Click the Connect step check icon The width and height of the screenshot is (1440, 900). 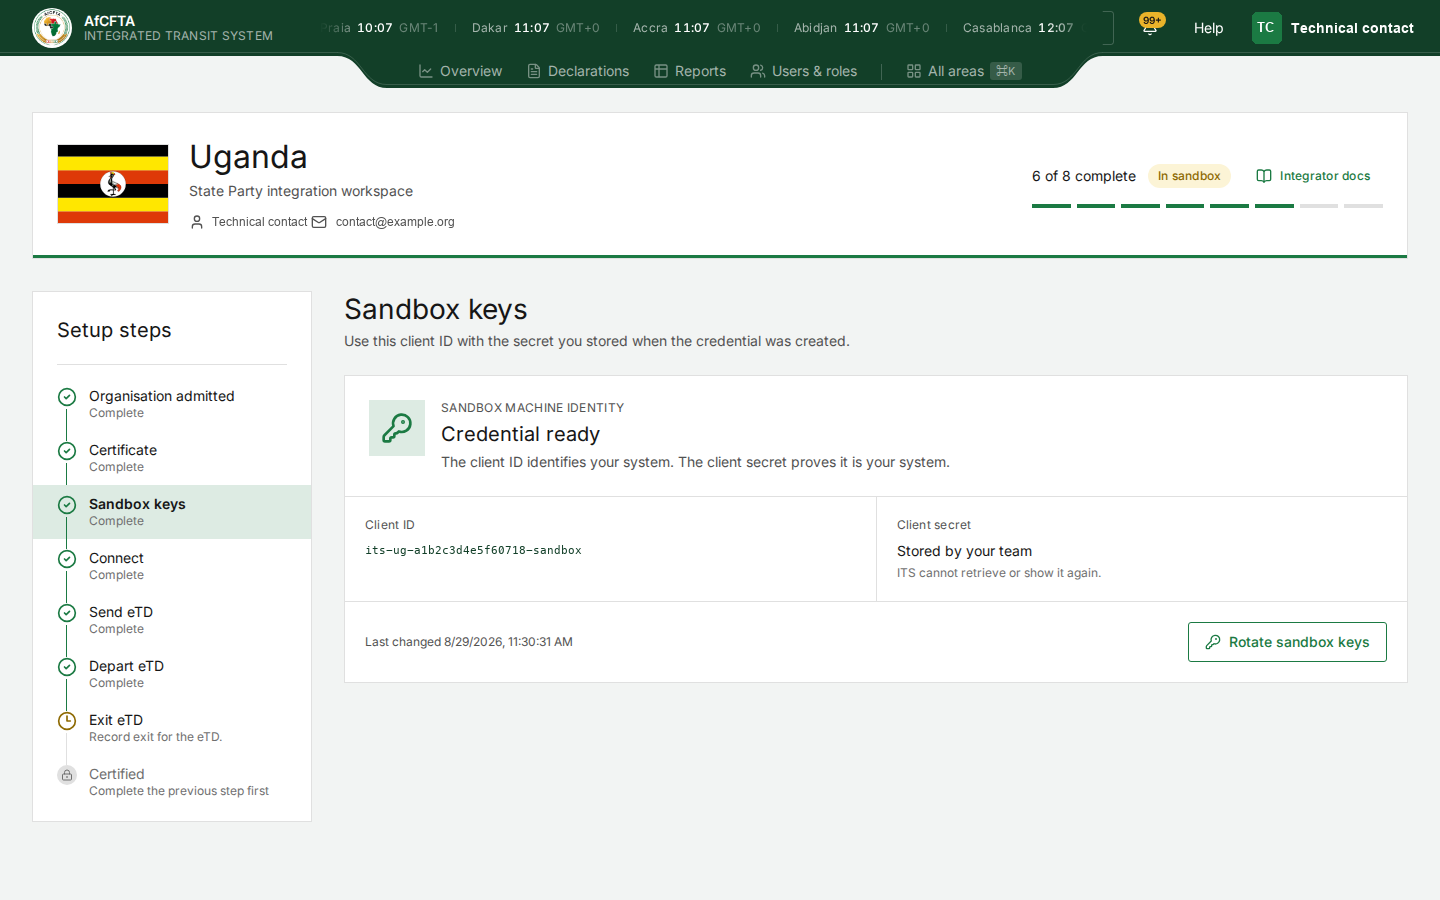pos(67,559)
